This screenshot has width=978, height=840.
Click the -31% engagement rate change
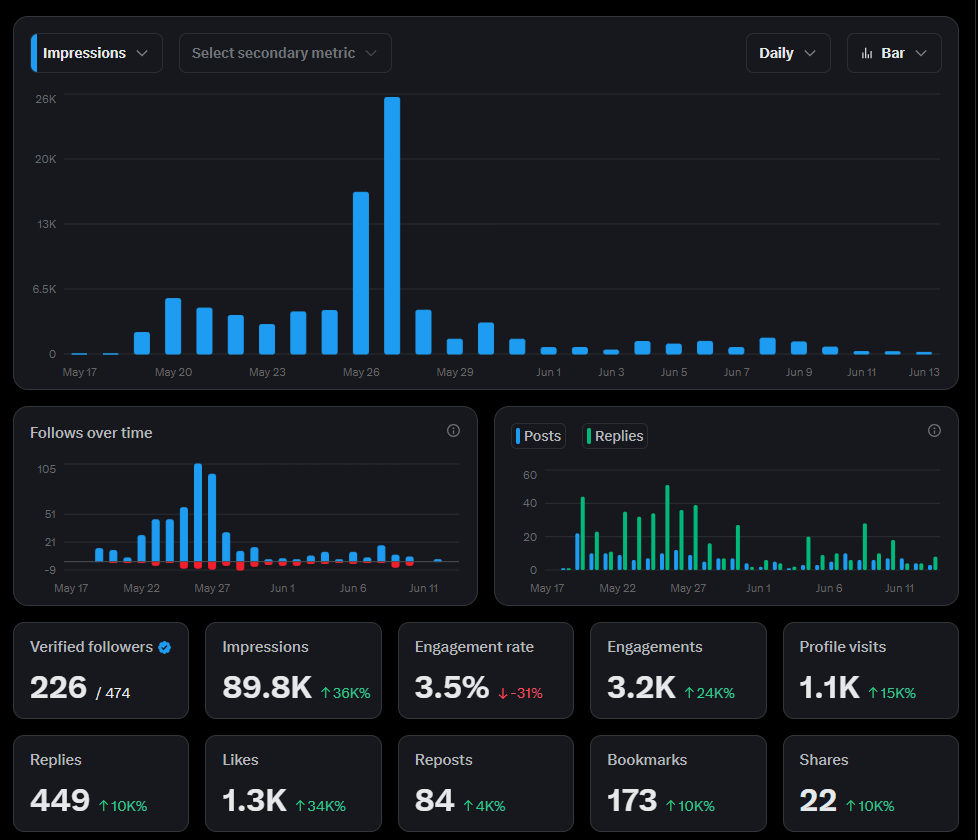pos(521,693)
